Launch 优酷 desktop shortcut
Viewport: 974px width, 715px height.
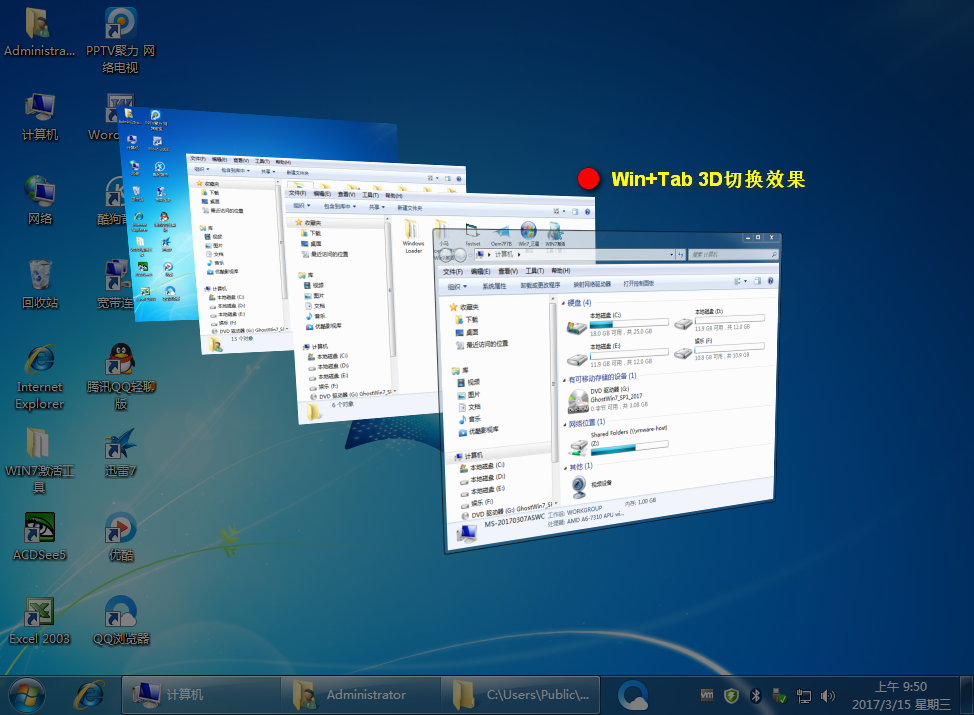coord(121,537)
